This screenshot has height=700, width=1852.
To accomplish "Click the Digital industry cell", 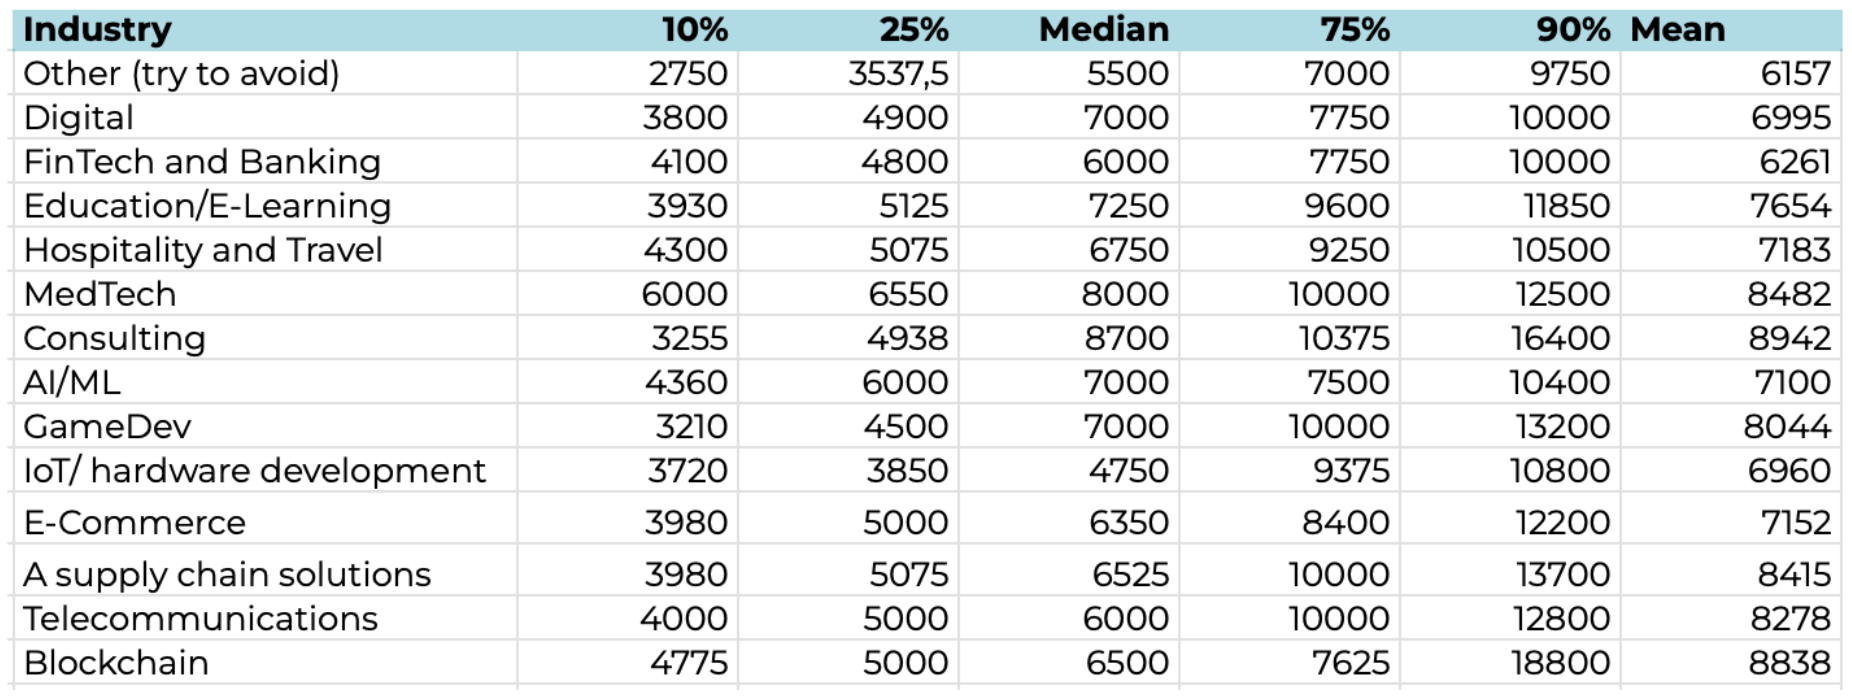I will (x=265, y=117).
